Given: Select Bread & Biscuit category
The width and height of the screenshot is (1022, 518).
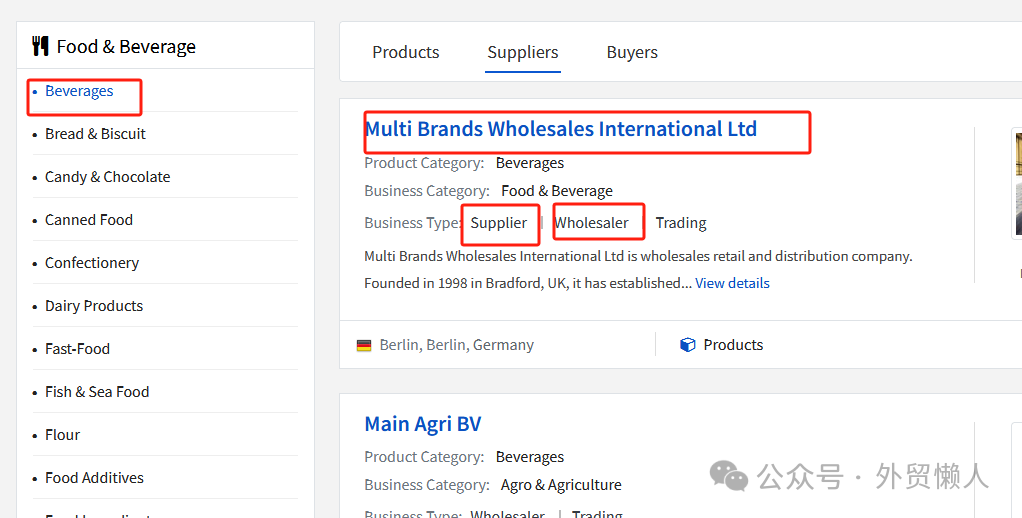Looking at the screenshot, I should [95, 134].
